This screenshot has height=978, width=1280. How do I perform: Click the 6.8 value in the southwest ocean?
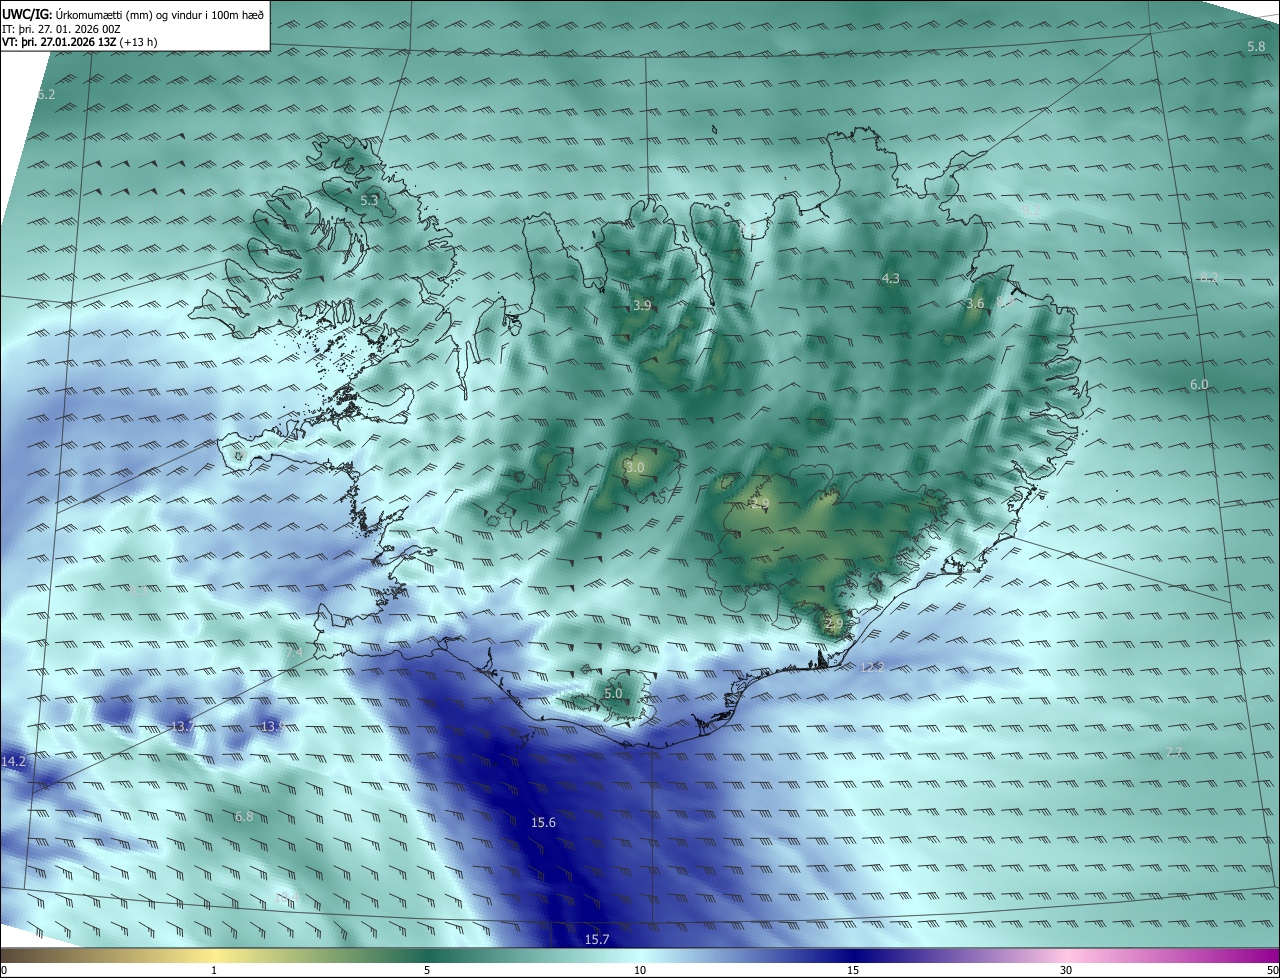click(244, 816)
